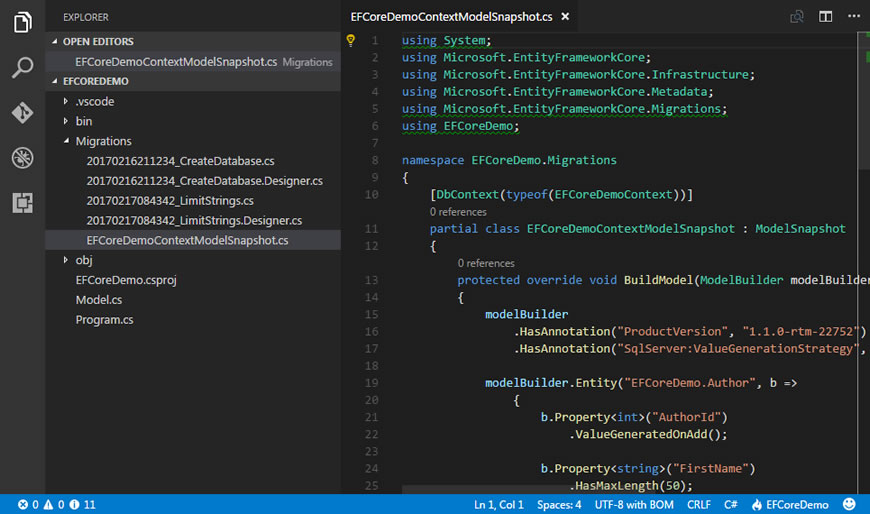Image resolution: width=870 pixels, height=514 pixels.
Task: Click the smiley feedback icon
Action: [849, 505]
